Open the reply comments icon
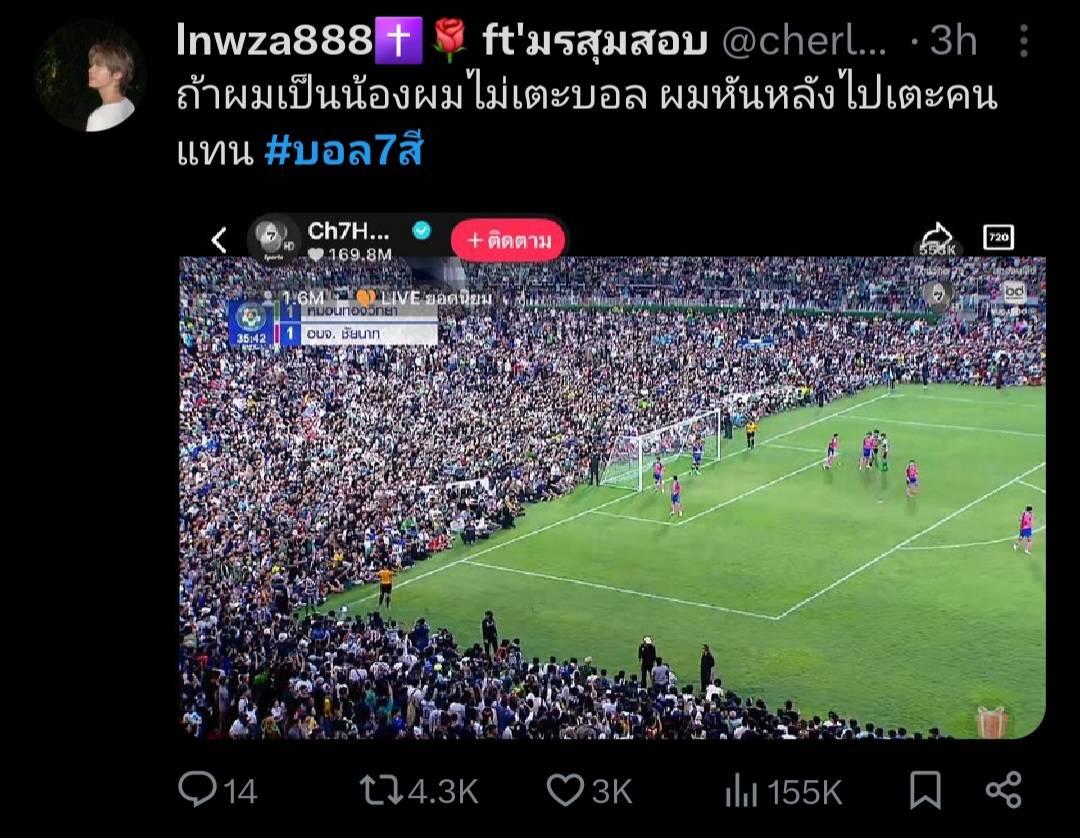Viewport: 1080px width, 838px height. 198,789
